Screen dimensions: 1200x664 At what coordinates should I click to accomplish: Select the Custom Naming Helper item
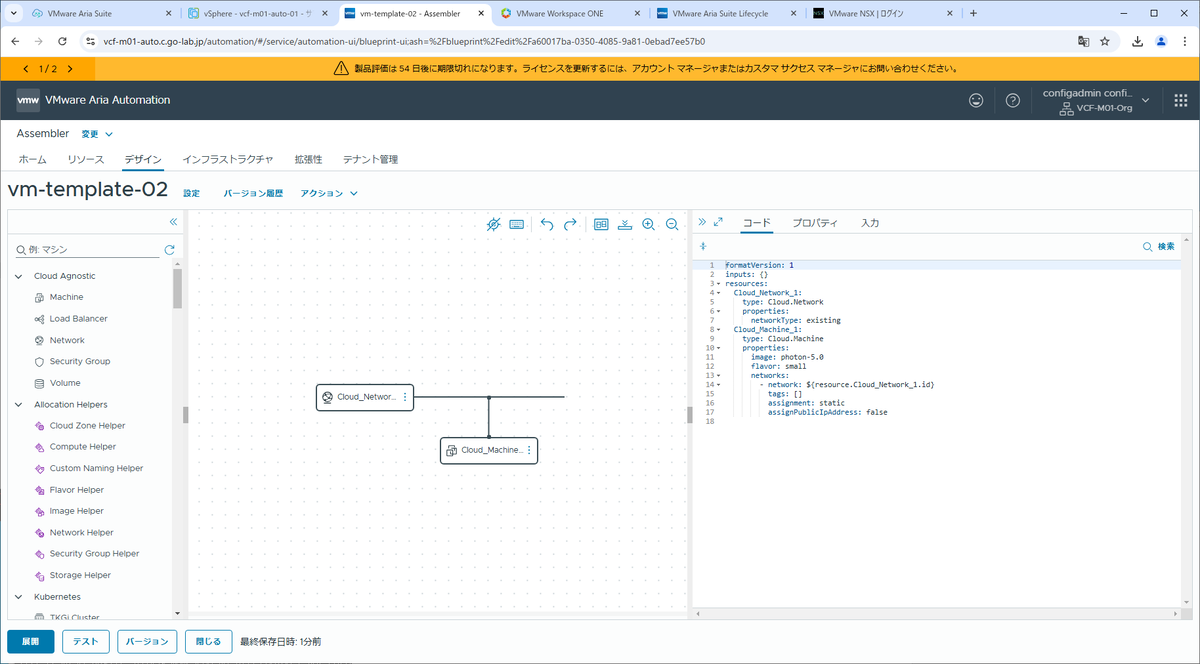96,468
